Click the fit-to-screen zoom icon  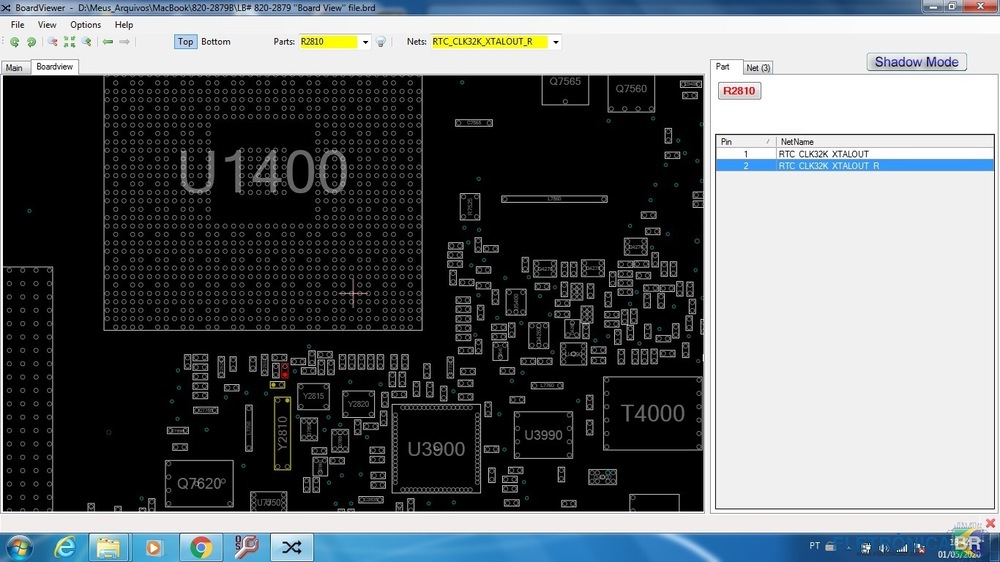(69, 42)
